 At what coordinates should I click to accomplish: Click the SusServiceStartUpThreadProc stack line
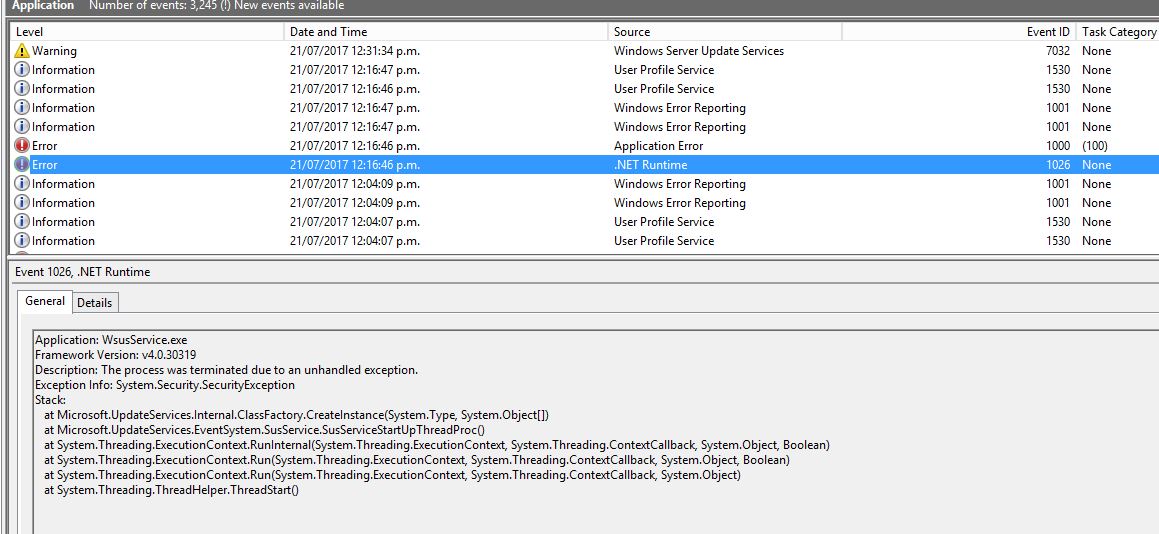[265, 430]
